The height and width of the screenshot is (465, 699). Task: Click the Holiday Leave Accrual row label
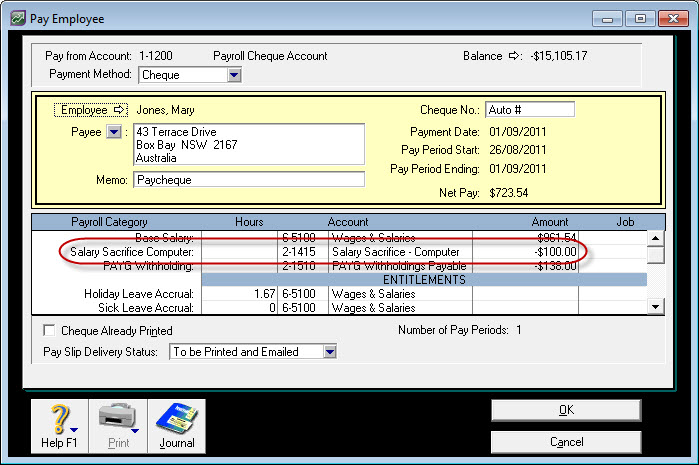[x=139, y=294]
